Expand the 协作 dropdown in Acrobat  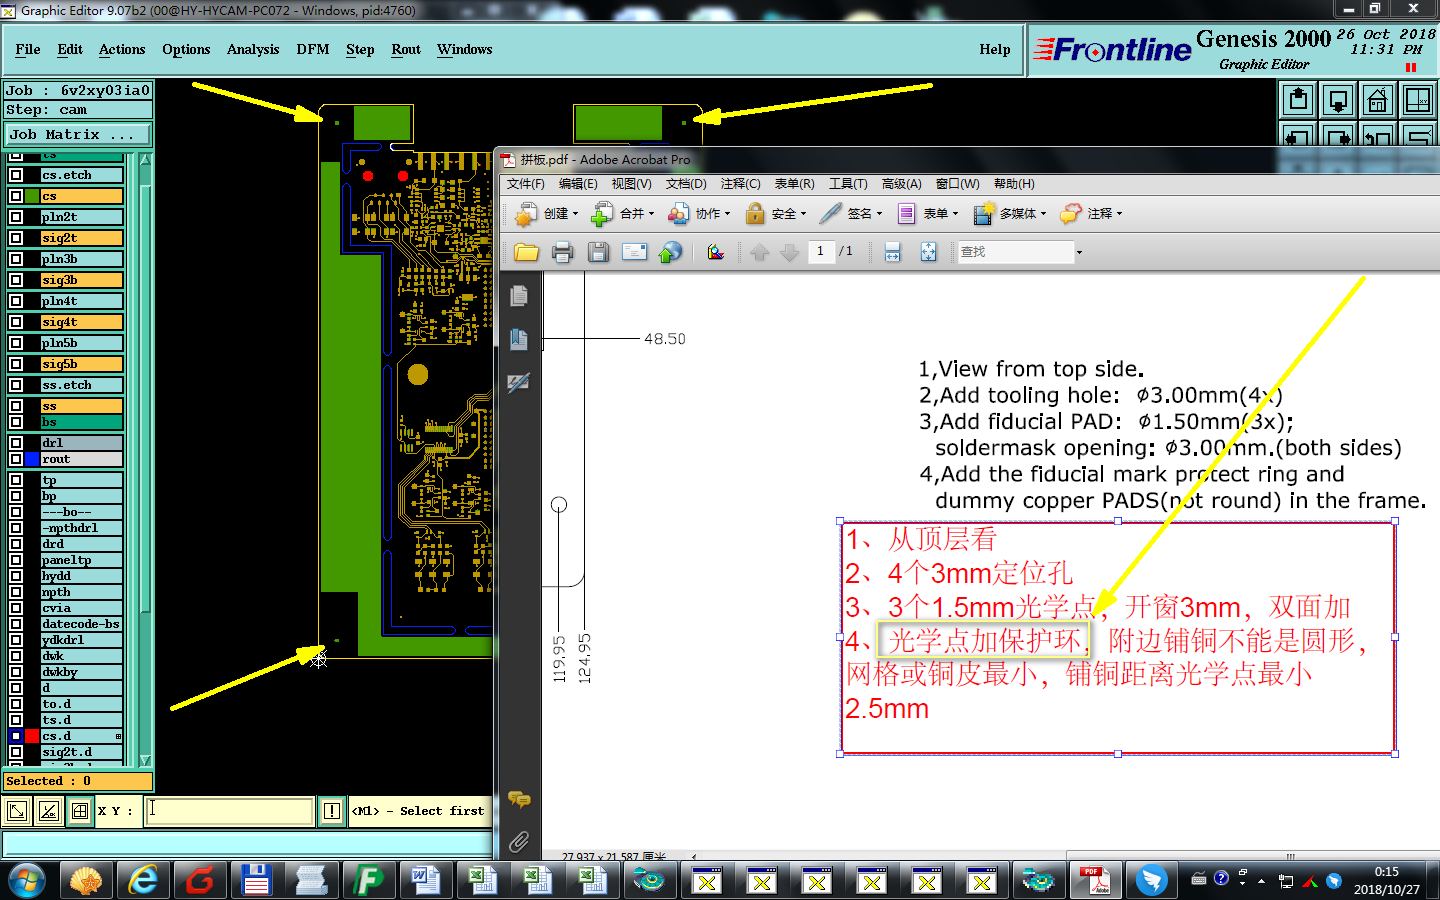[727, 213]
